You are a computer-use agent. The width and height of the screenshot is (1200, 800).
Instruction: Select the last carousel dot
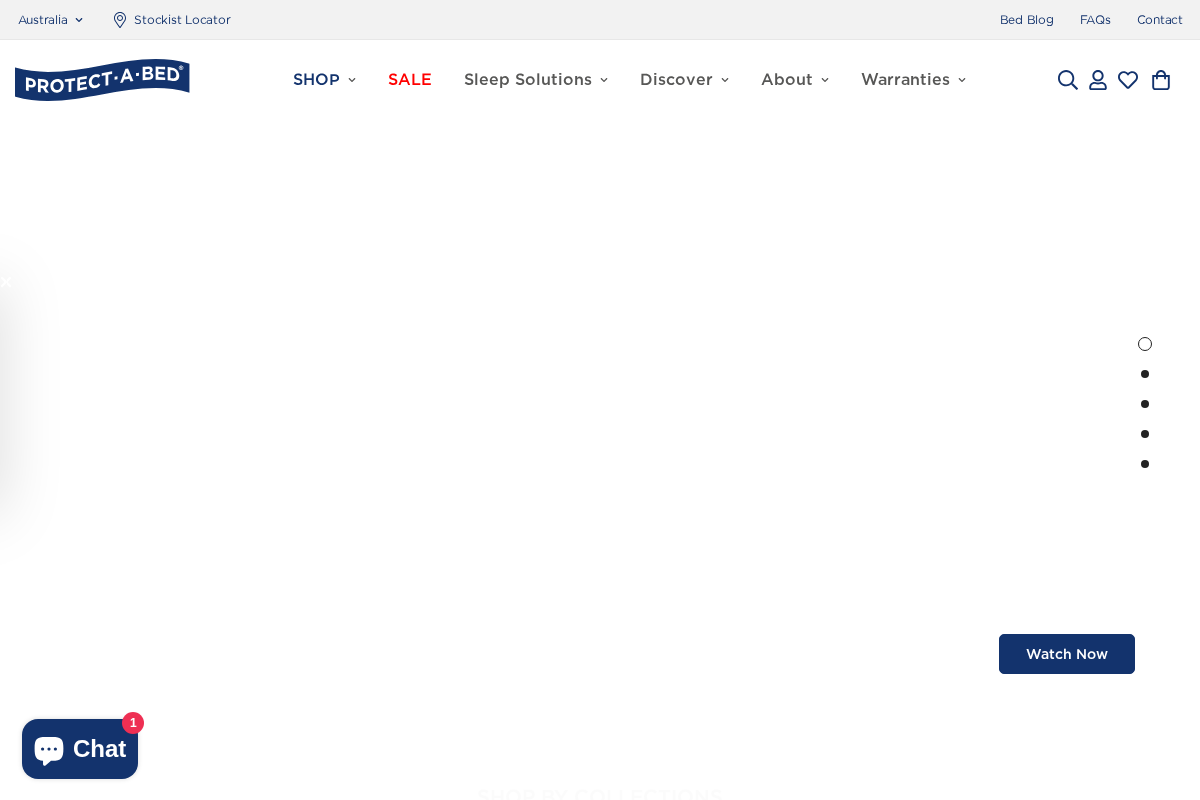[x=1145, y=463]
